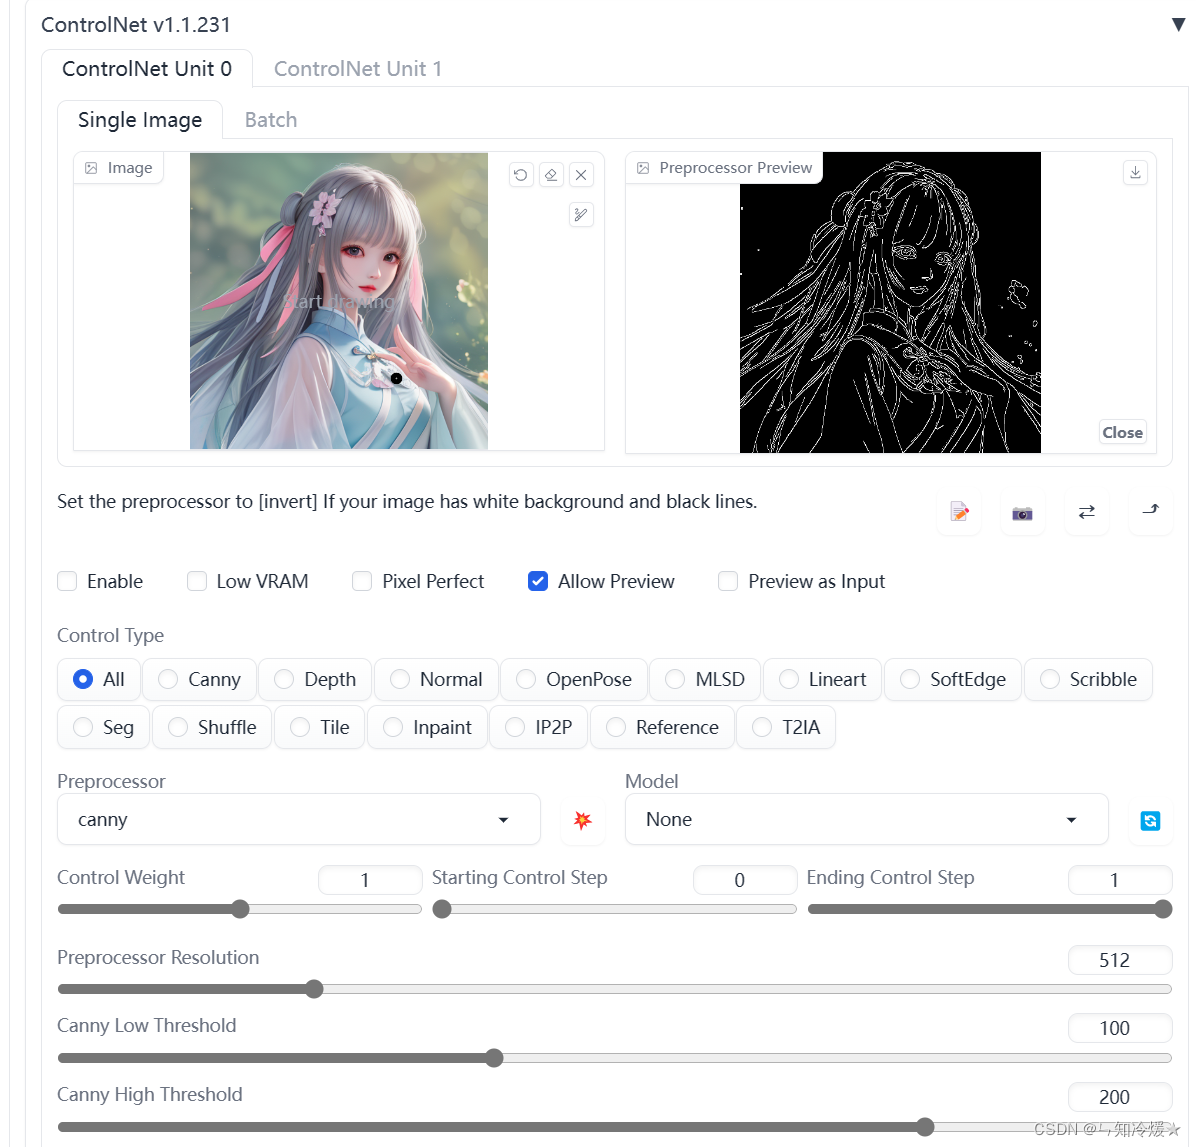
Task: Send dimensions with the curved arrow icon
Action: pyautogui.click(x=1150, y=510)
